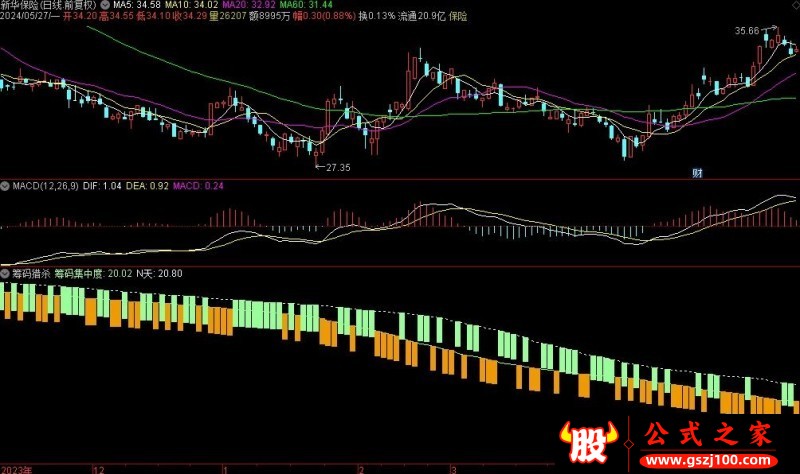
Task: Click the turnover rate 换0.13% value
Action: pyautogui.click(x=377, y=16)
